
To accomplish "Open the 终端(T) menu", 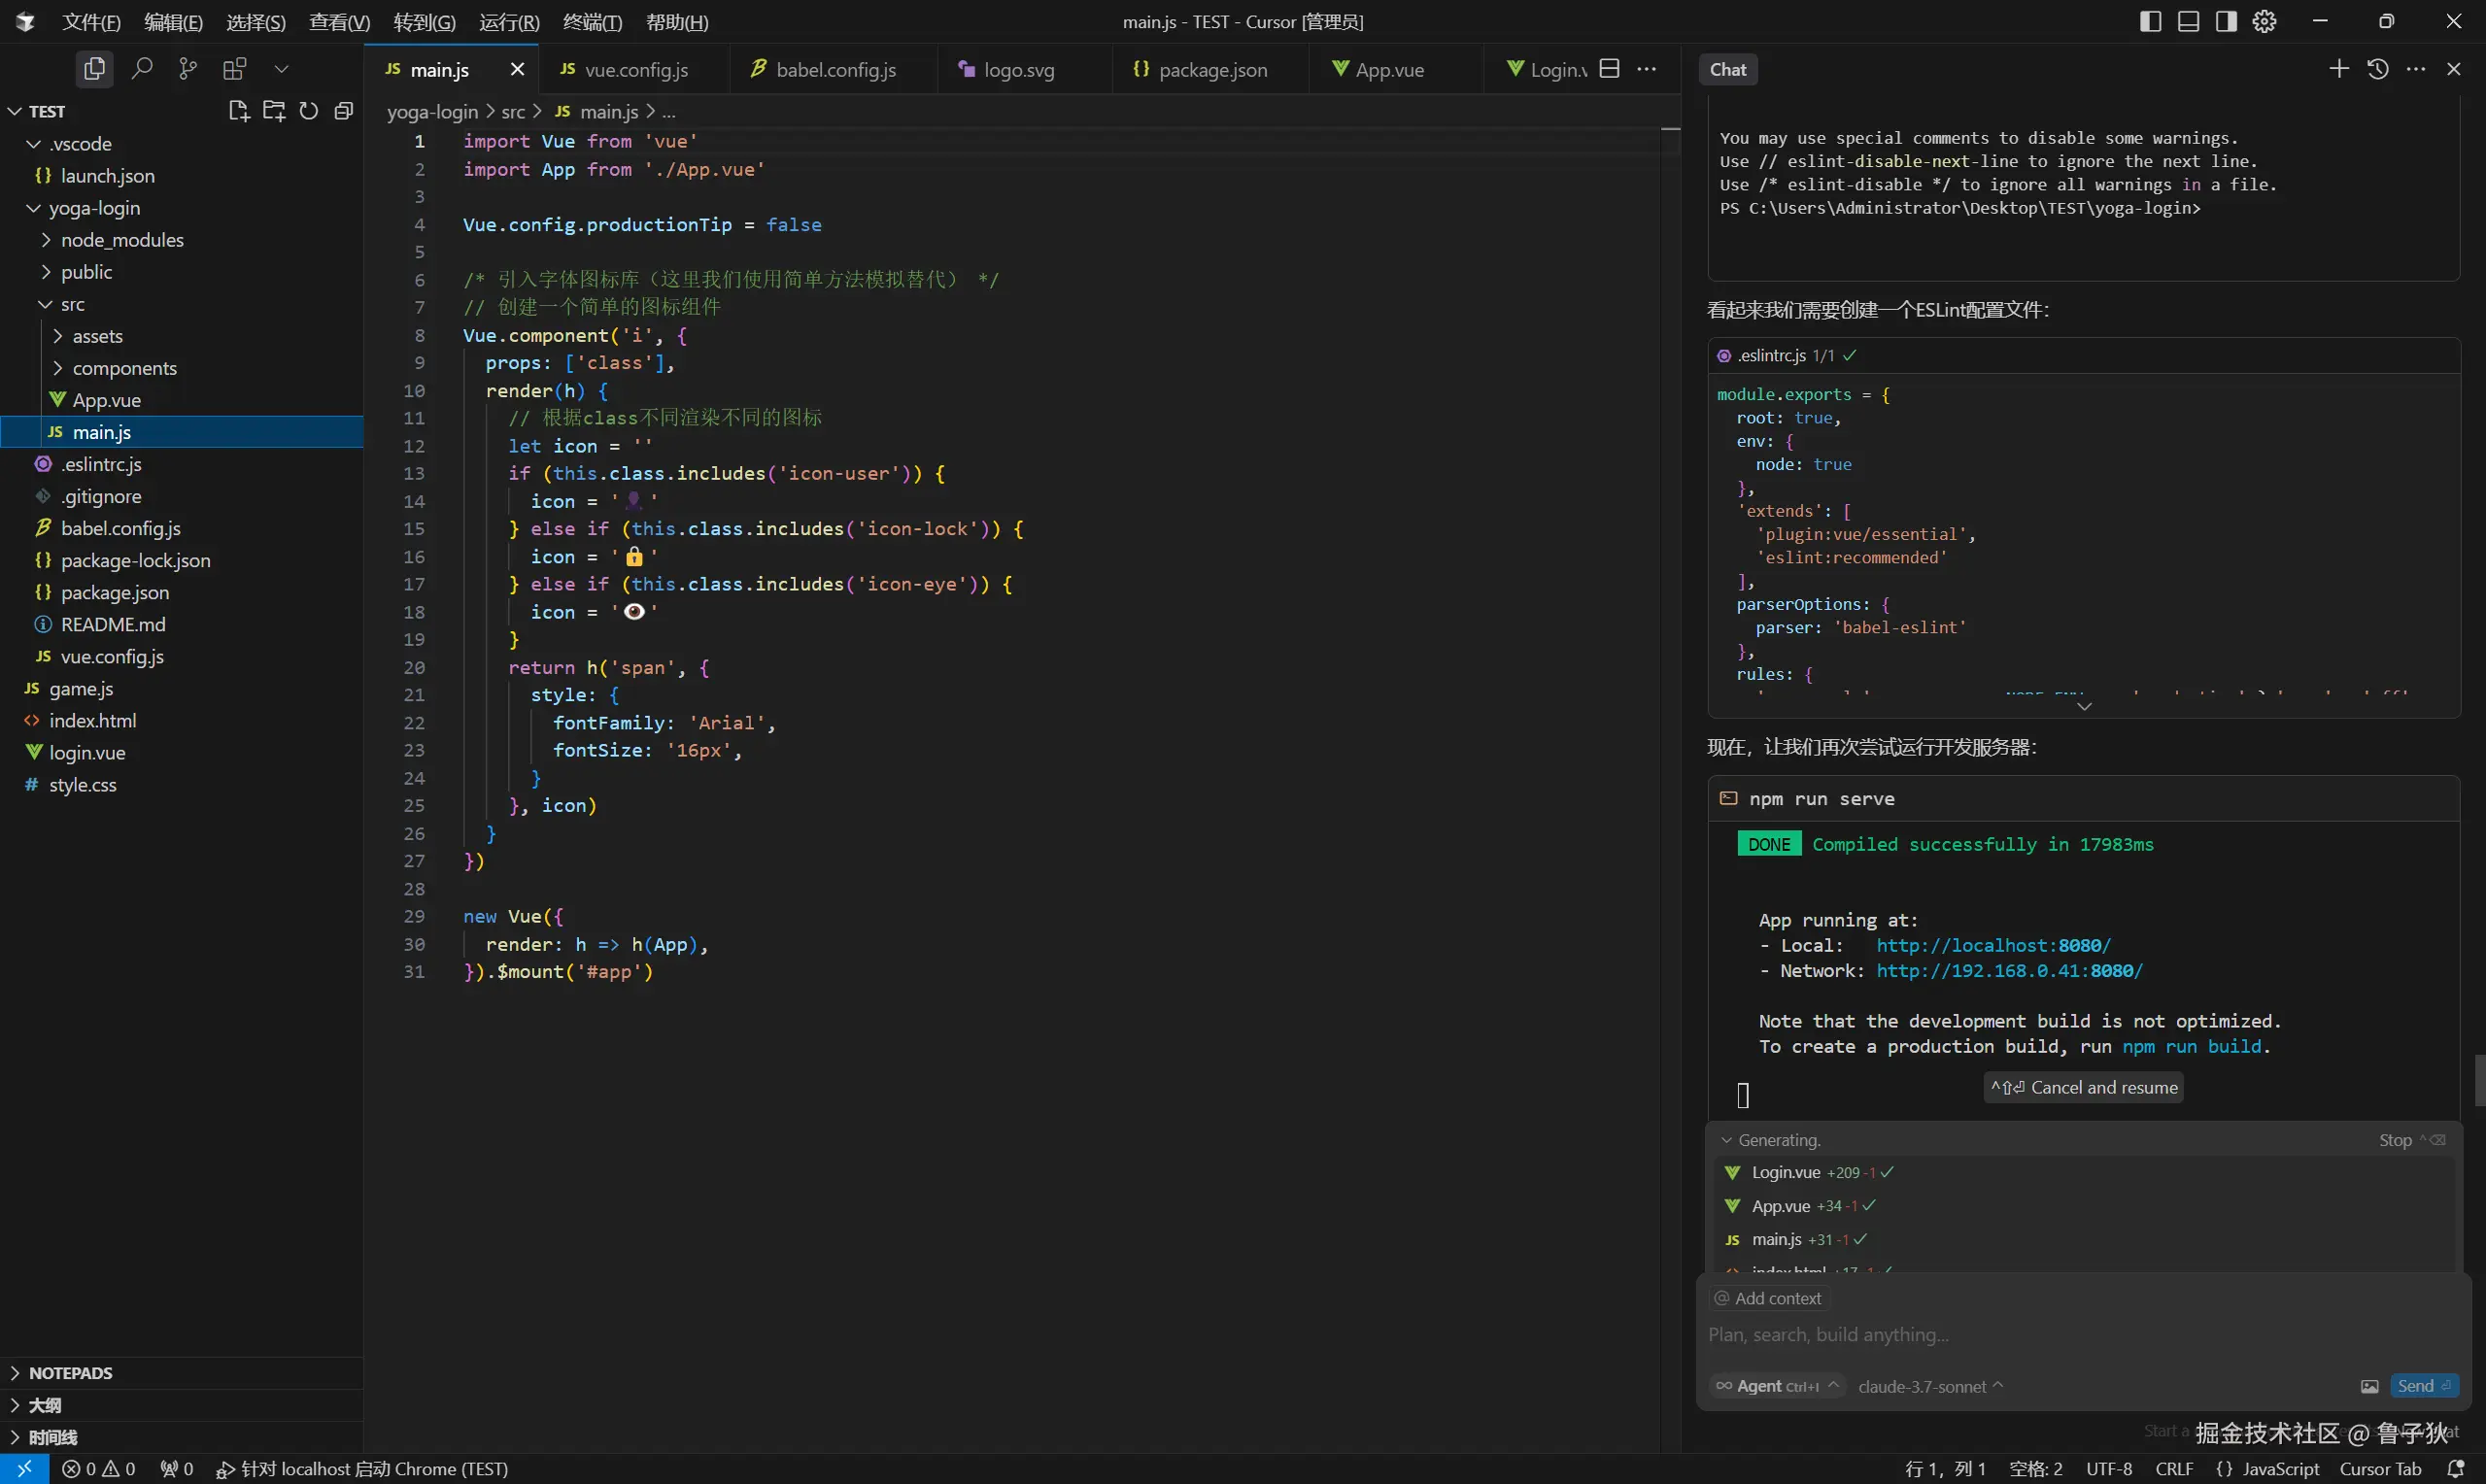I will tap(592, 22).
